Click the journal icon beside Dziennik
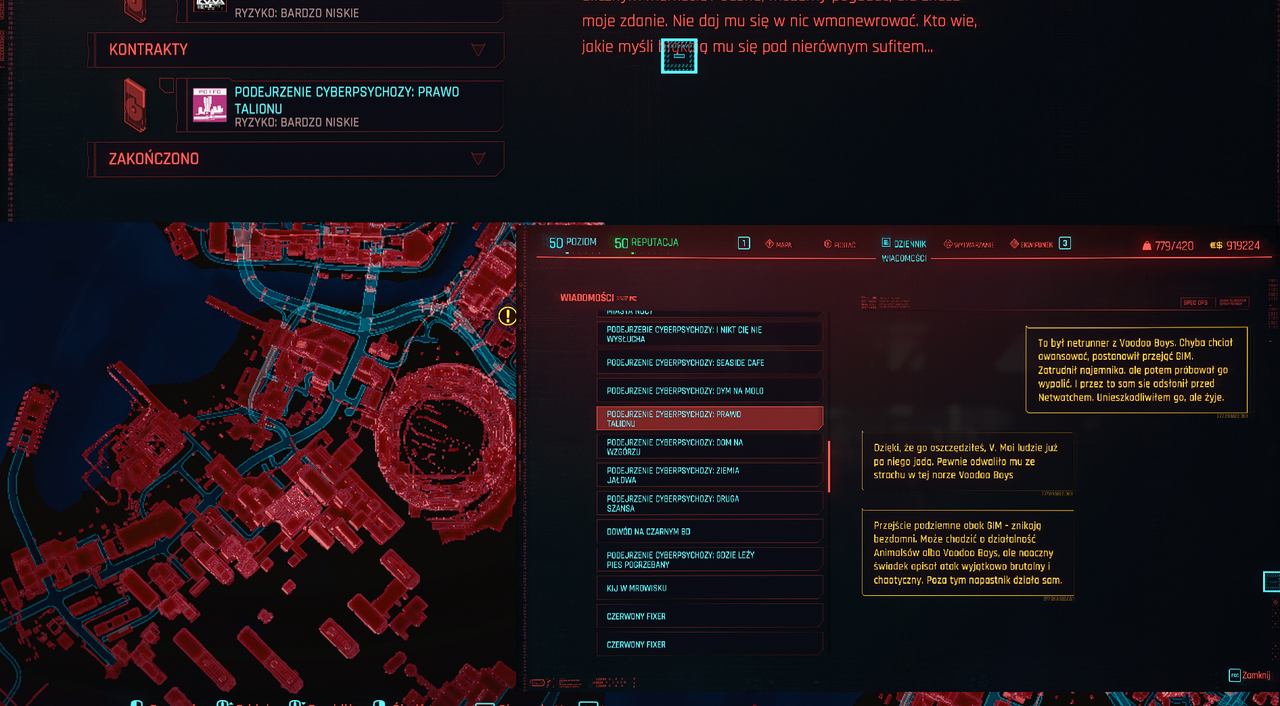This screenshot has width=1280, height=706. [886, 243]
